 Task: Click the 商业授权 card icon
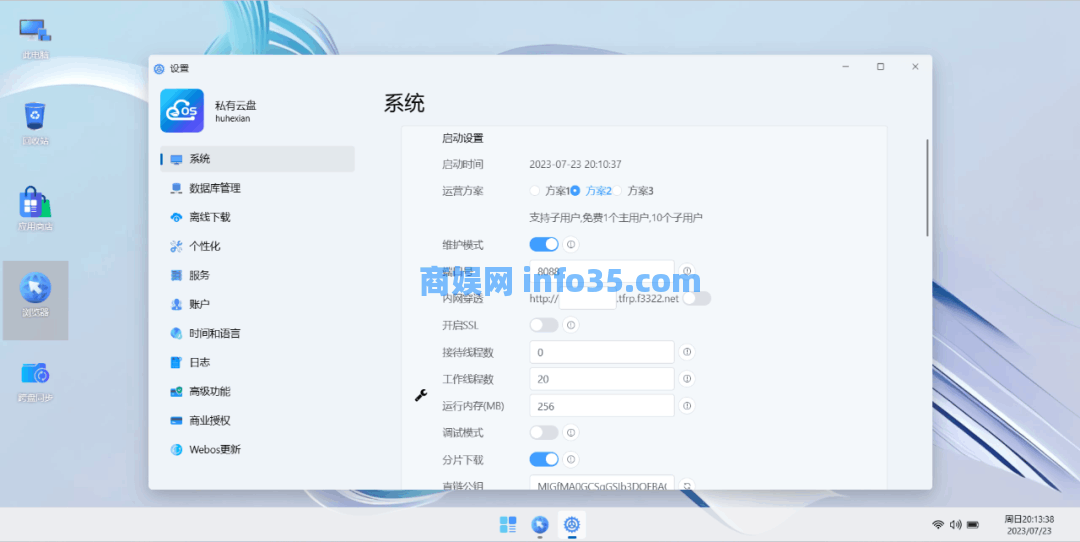pos(176,420)
